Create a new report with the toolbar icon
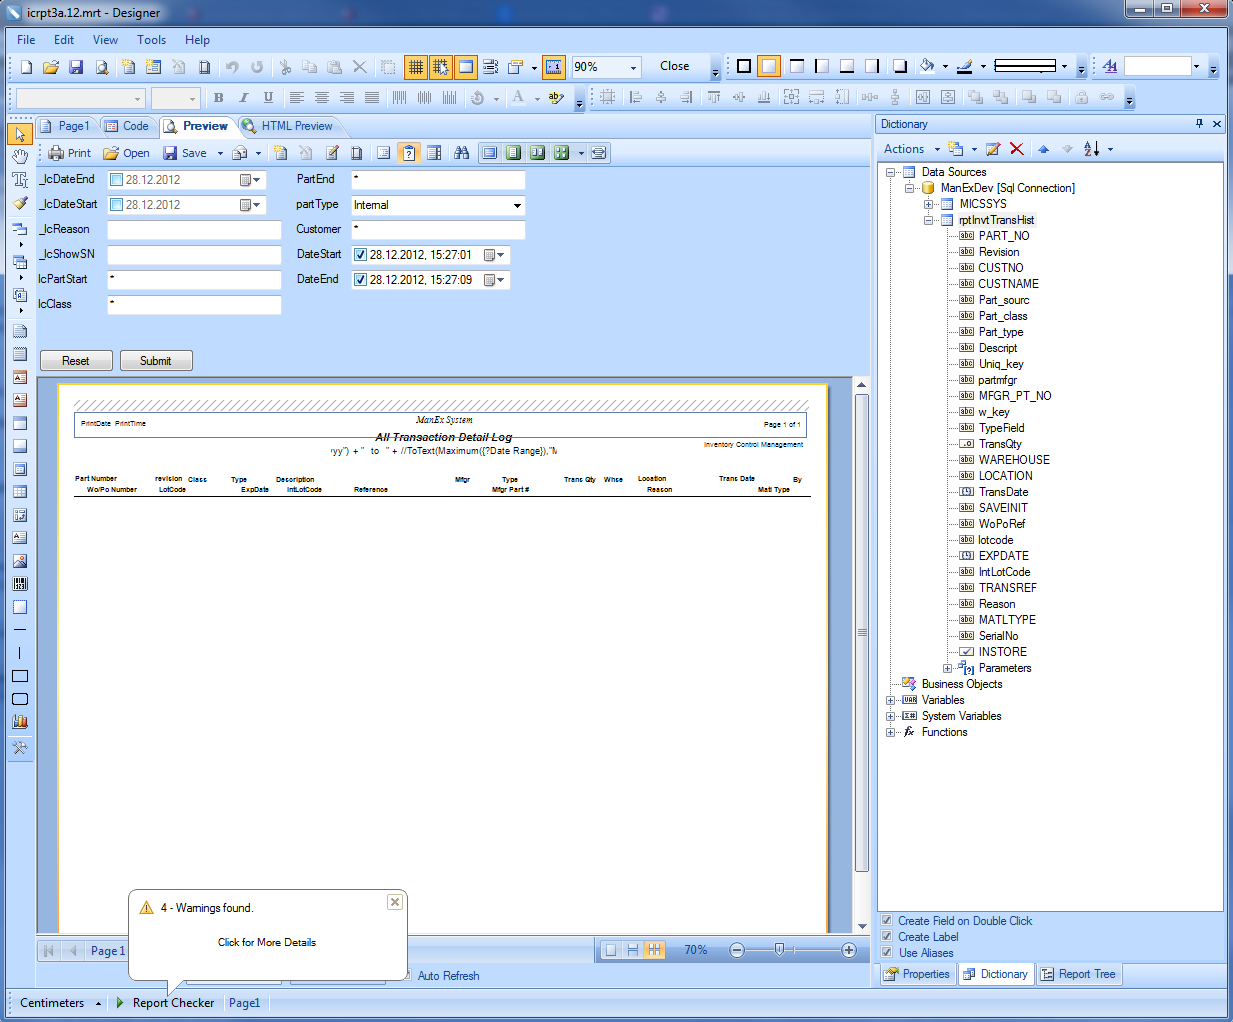 [26, 67]
